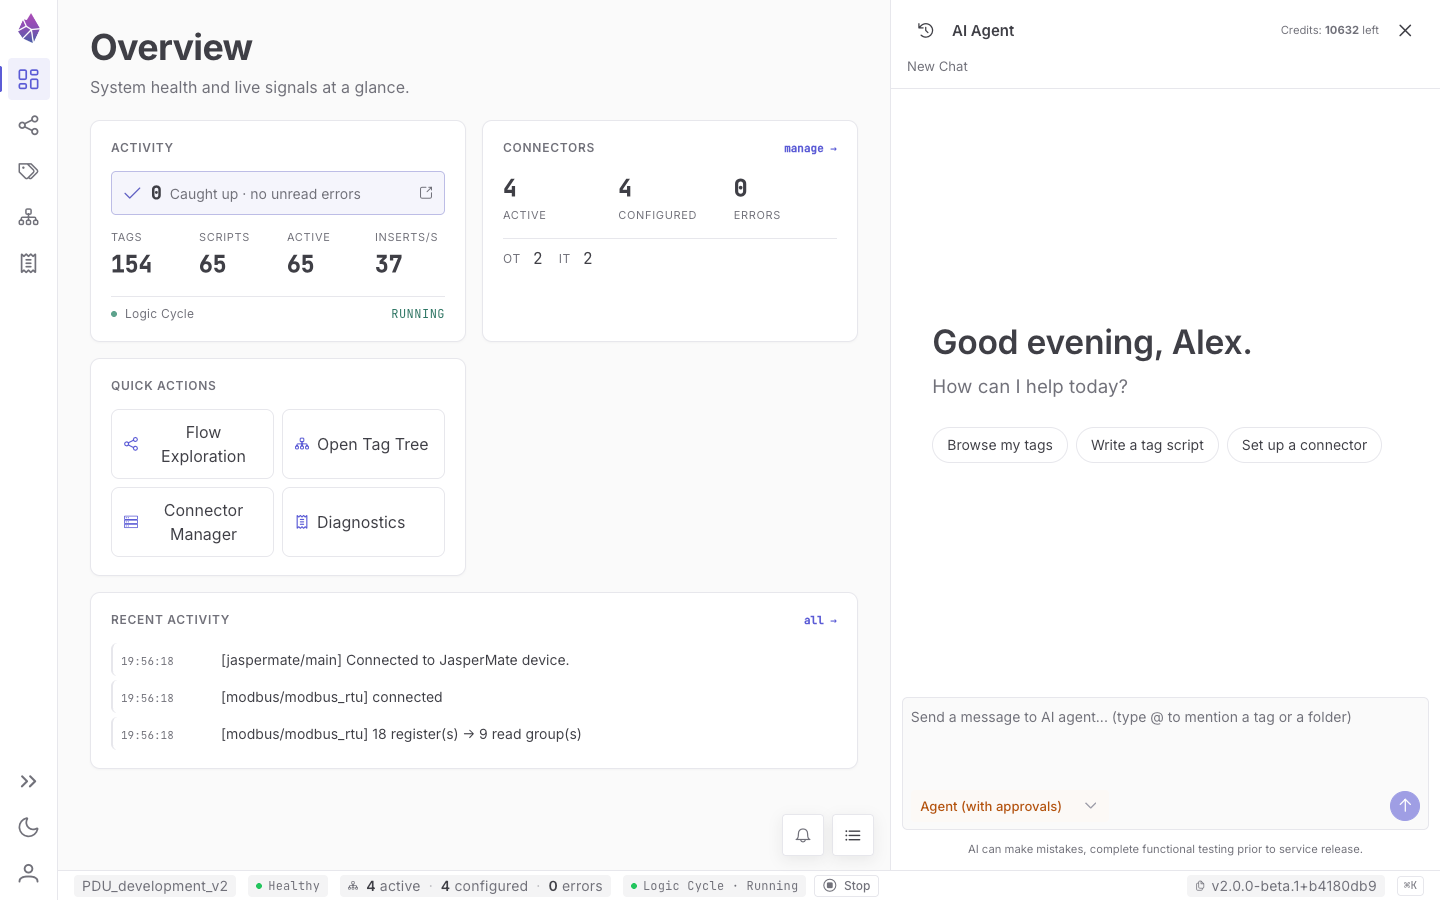Click the OT 2 connector count
Viewport: 1440px width, 900px height.
click(x=523, y=258)
